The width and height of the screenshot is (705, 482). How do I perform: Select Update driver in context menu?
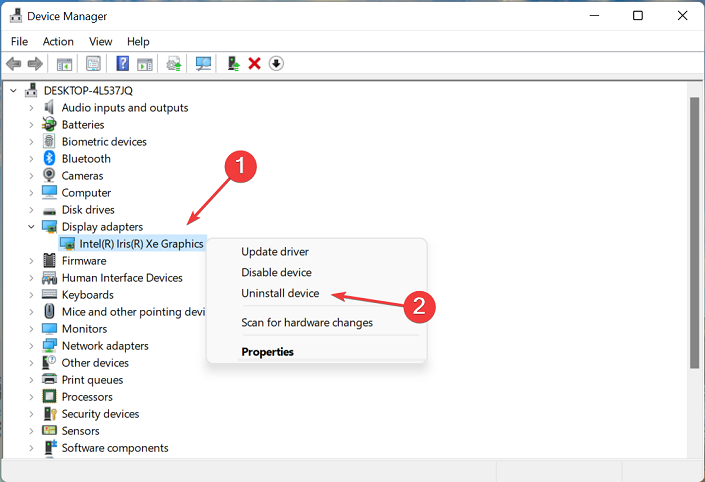click(275, 252)
